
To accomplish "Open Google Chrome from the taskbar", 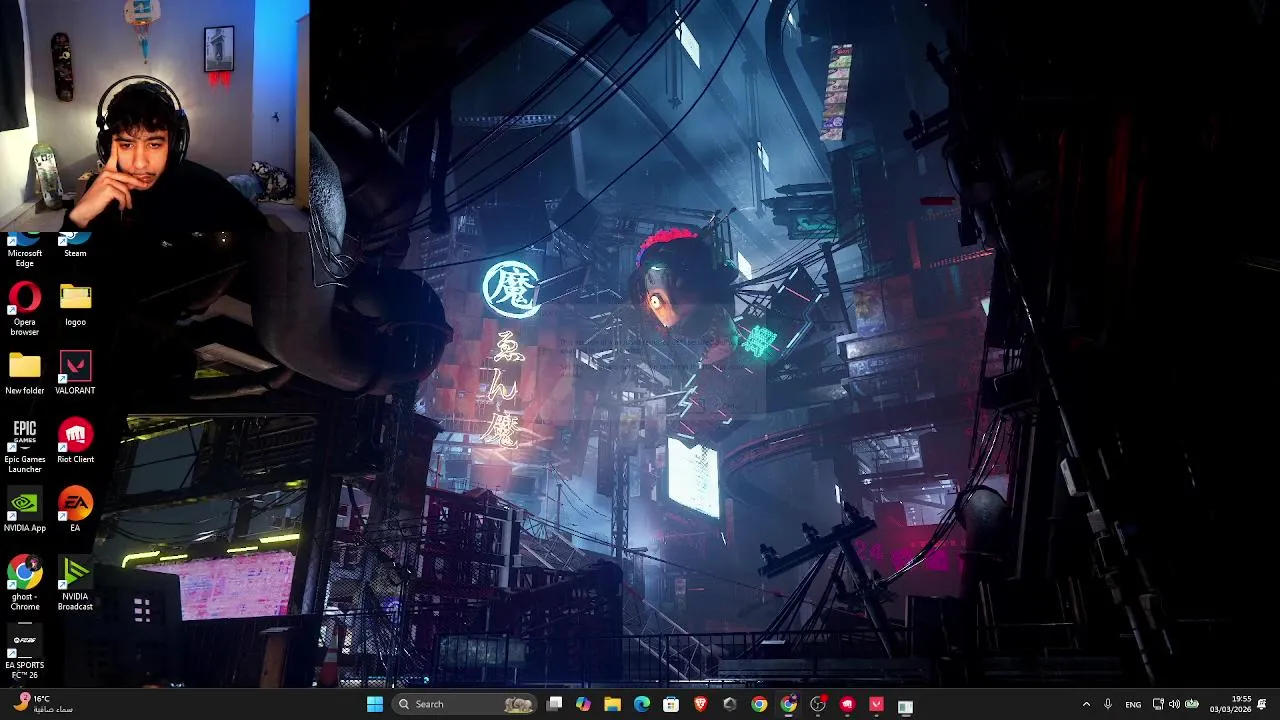I will coord(759,705).
